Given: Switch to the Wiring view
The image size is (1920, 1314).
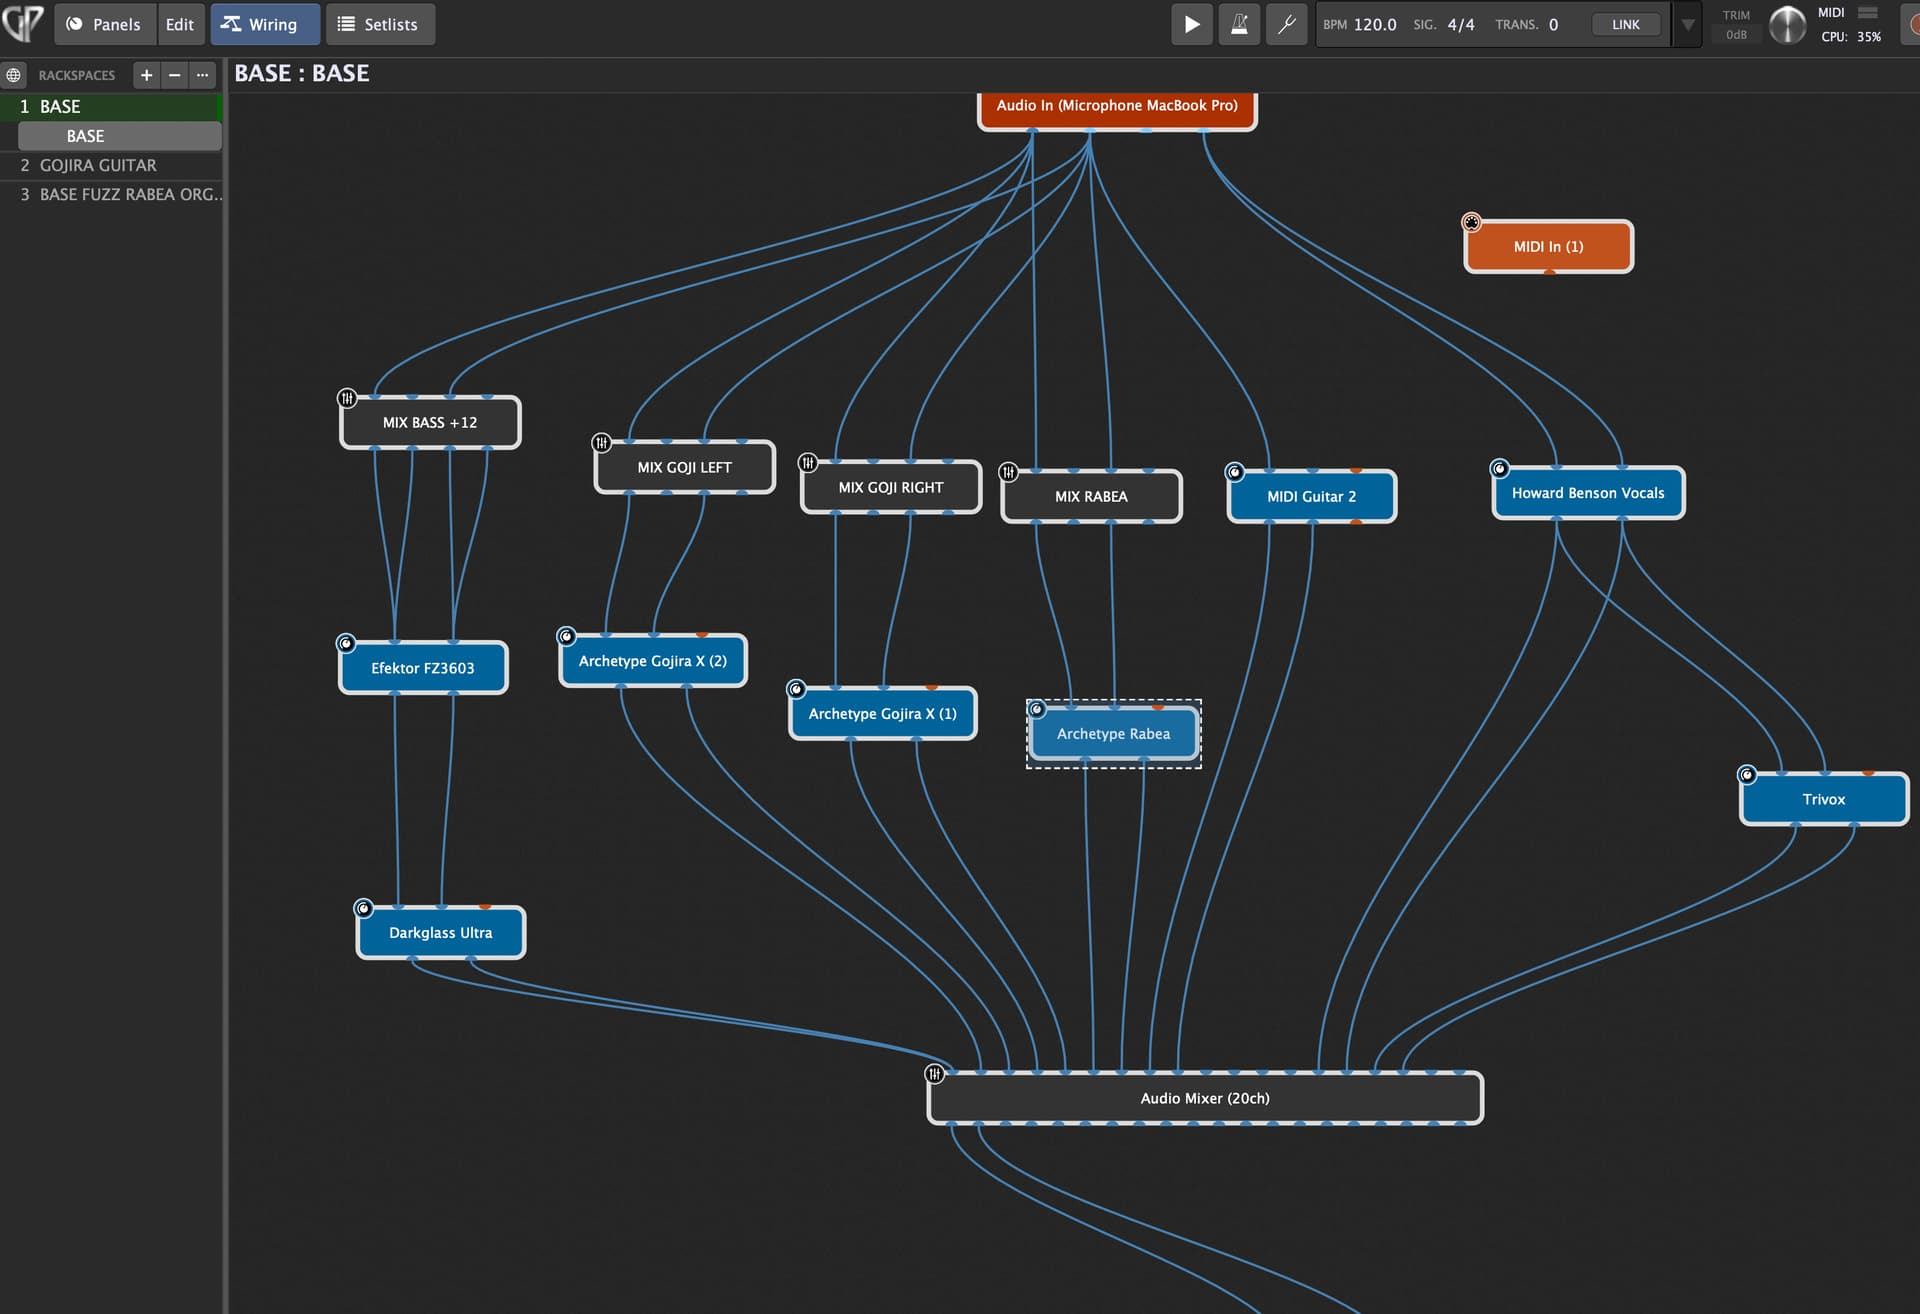Looking at the screenshot, I should tap(264, 24).
